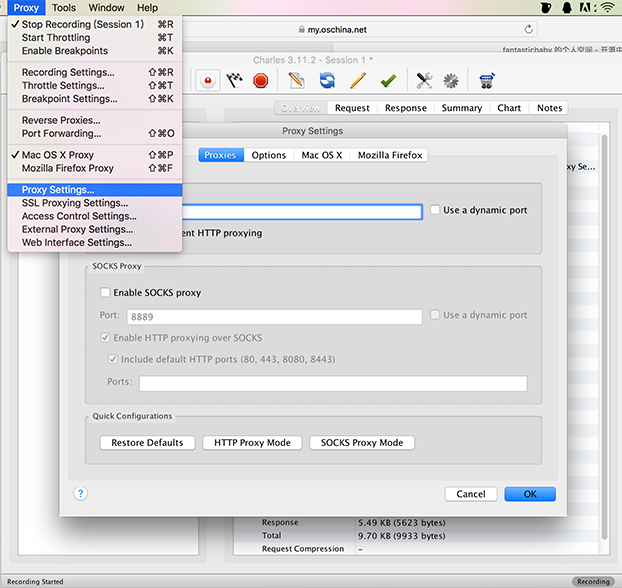The height and width of the screenshot is (588, 622).
Task: Open Breakpoint Settings... from menu
Action: click(x=94, y=98)
